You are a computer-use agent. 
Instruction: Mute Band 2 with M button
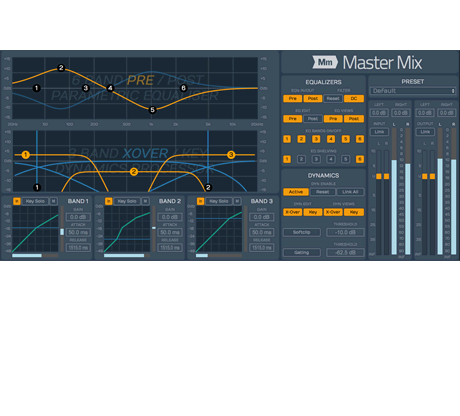click(145, 201)
